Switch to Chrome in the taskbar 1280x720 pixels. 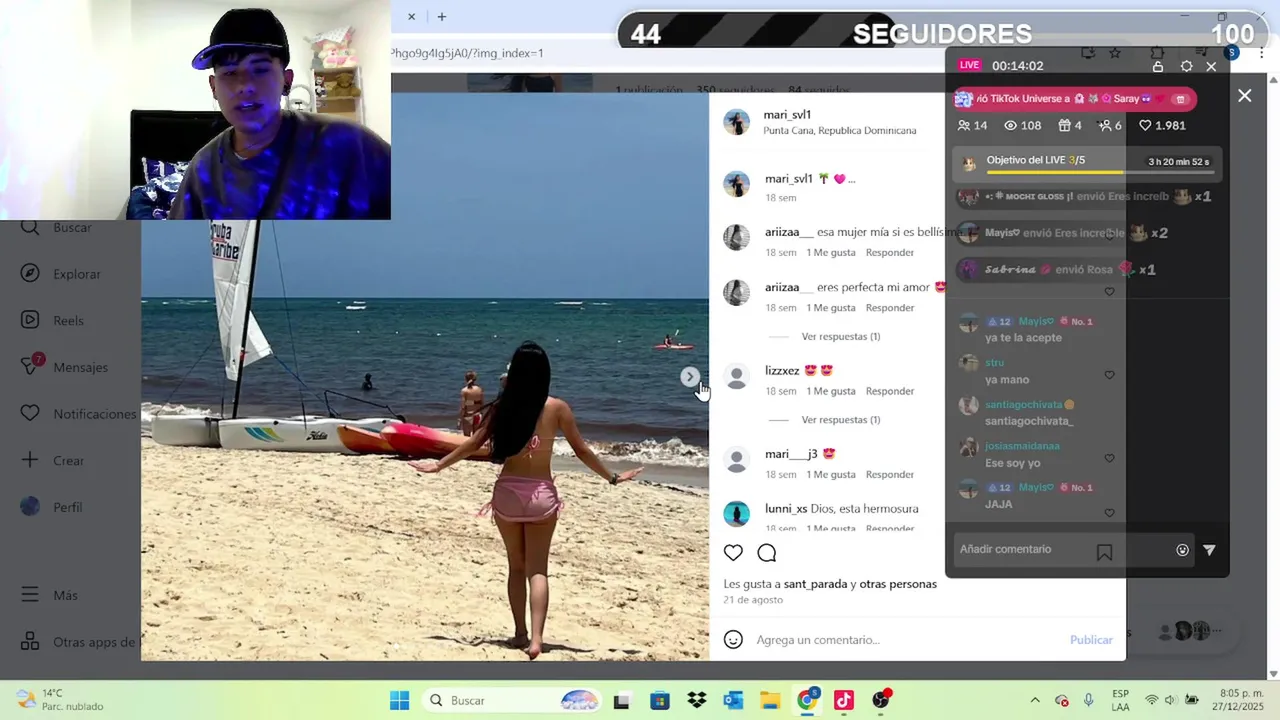807,700
